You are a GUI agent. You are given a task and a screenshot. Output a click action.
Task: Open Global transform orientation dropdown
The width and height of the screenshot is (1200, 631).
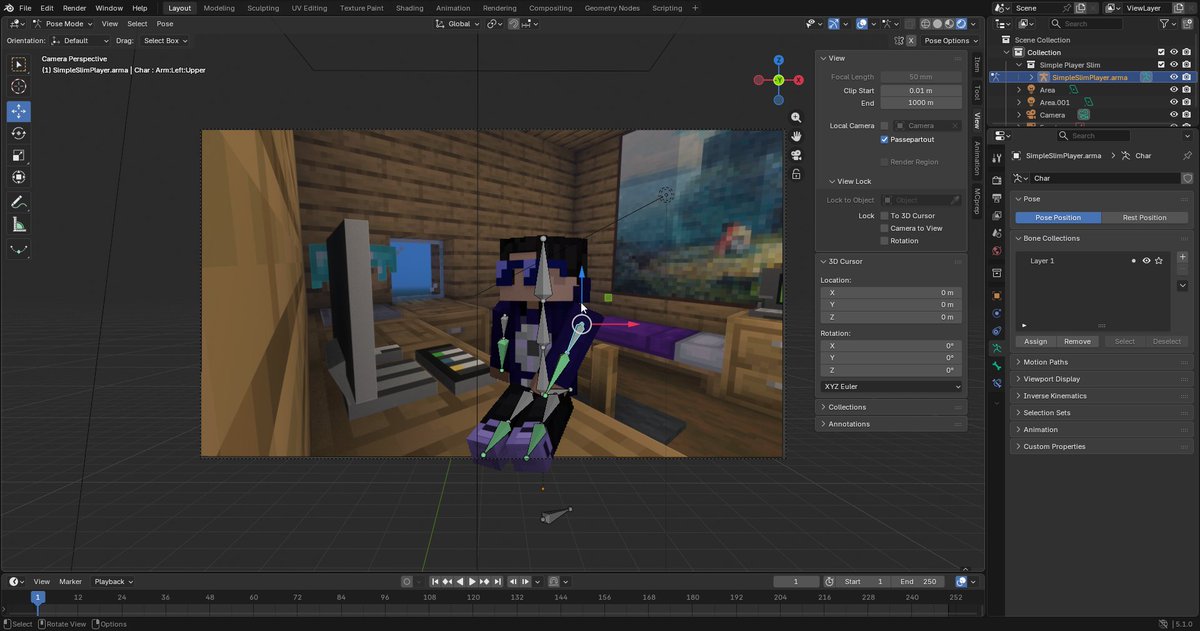[457, 23]
